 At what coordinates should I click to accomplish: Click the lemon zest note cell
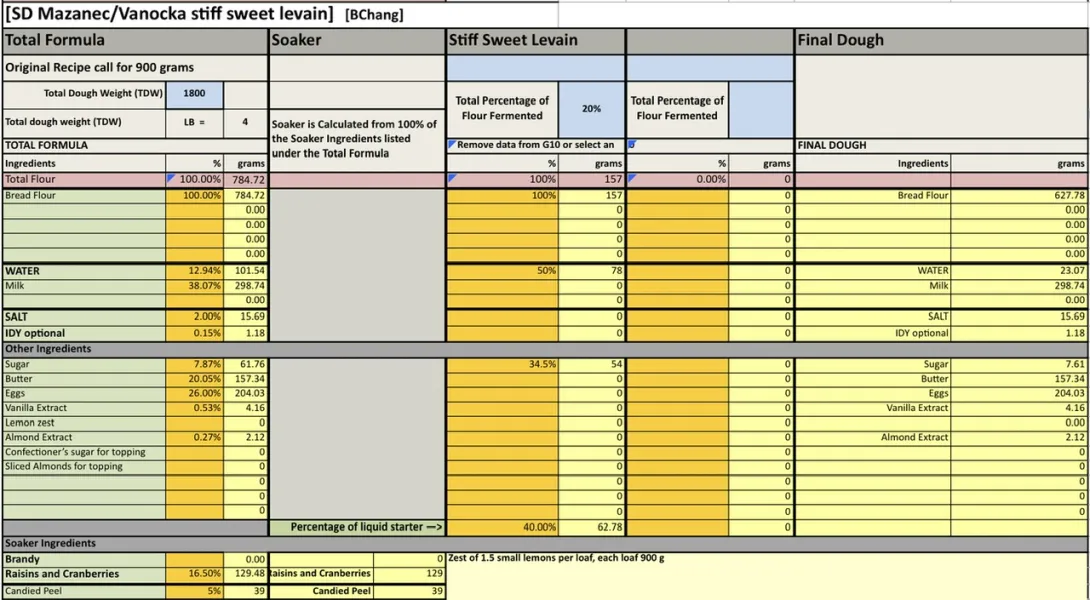coord(766,558)
